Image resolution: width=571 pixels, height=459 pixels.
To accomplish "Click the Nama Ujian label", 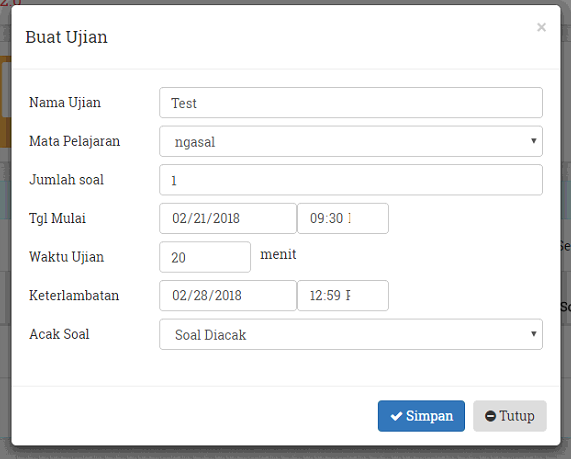I will pyautogui.click(x=65, y=103).
